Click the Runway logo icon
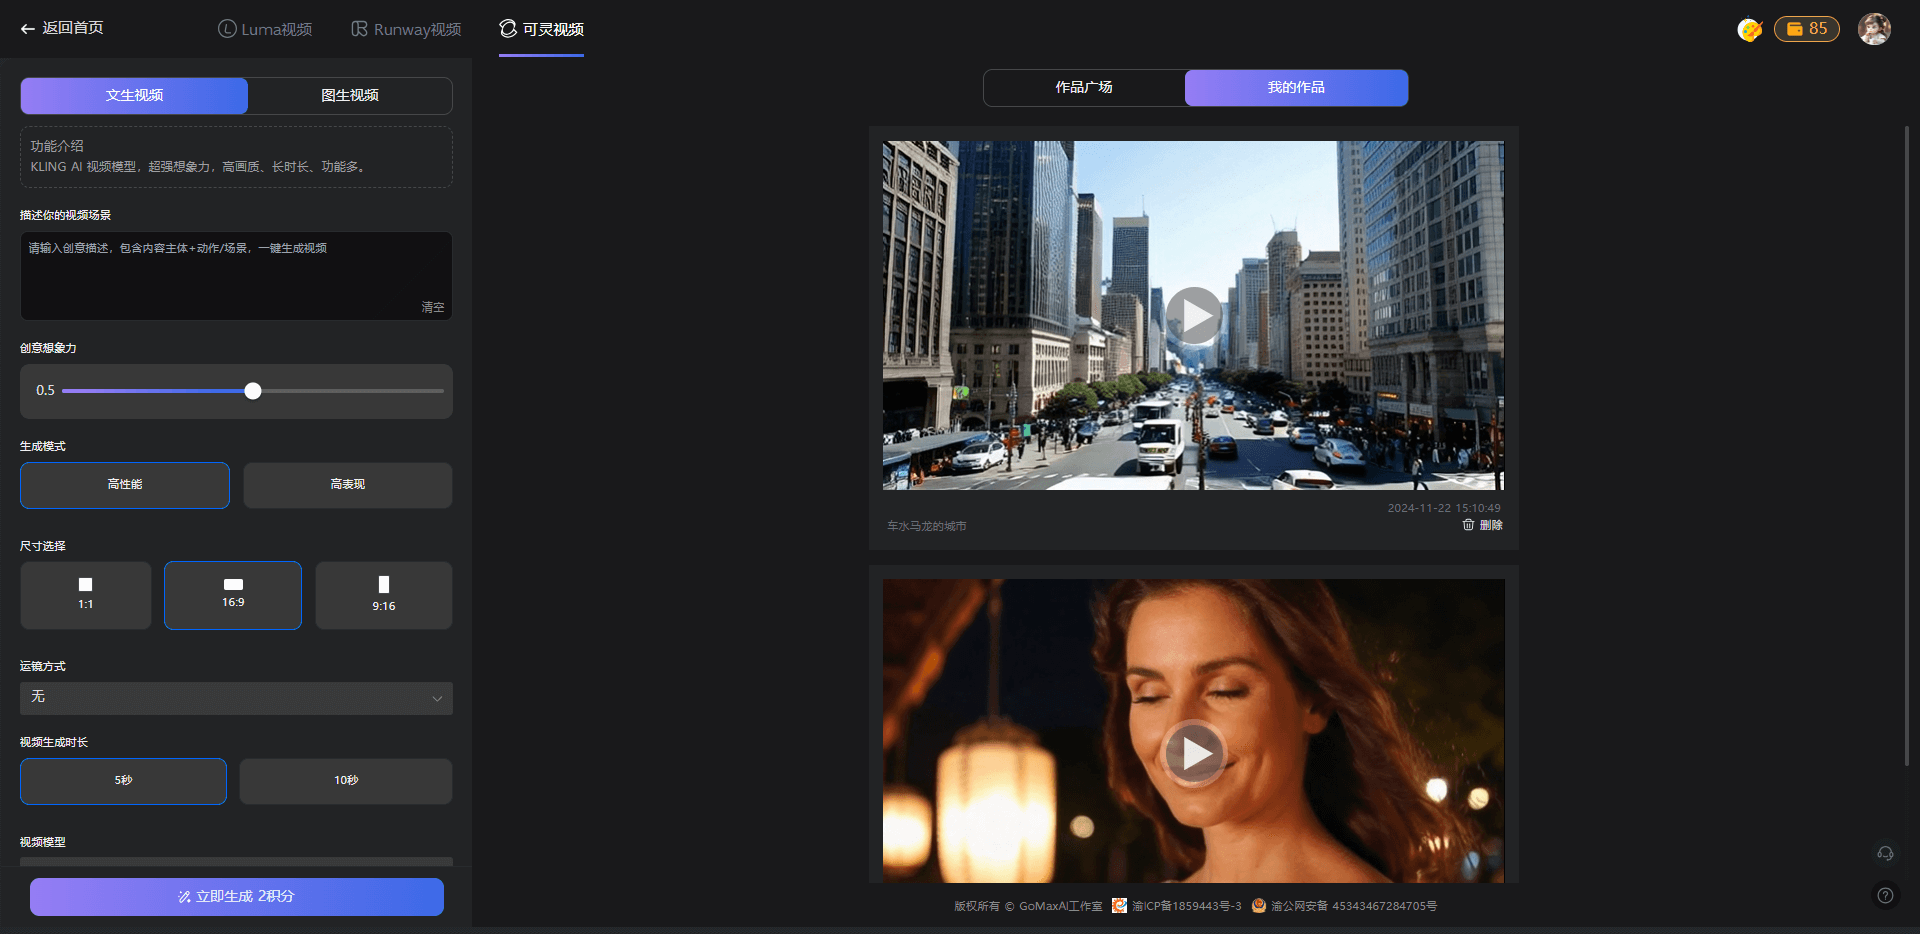The width and height of the screenshot is (1920, 934). coord(359,29)
